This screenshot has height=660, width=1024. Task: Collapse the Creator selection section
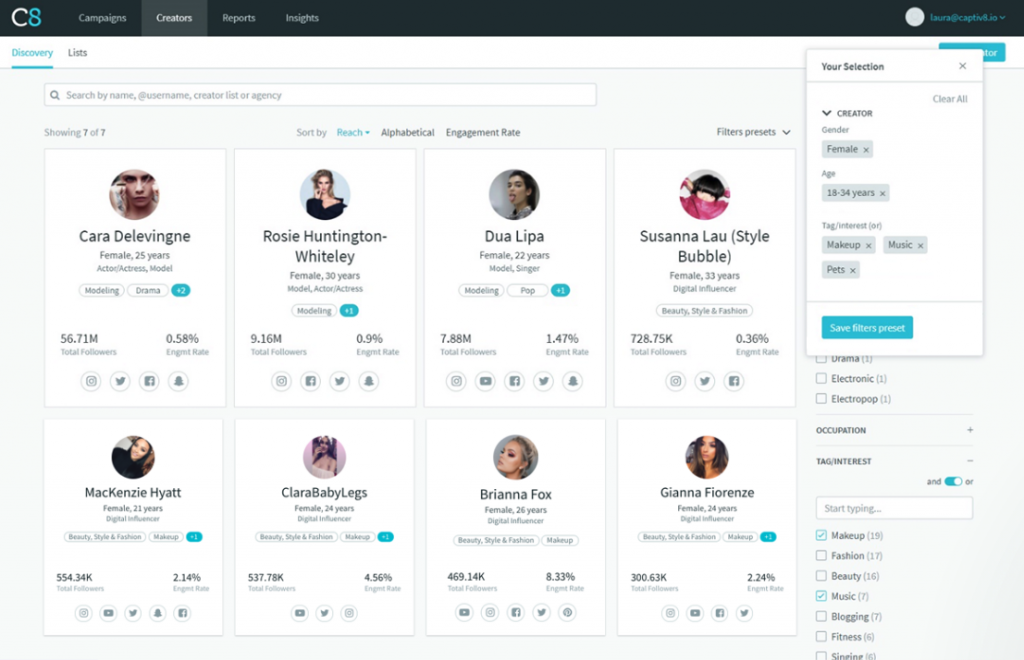[x=827, y=113]
